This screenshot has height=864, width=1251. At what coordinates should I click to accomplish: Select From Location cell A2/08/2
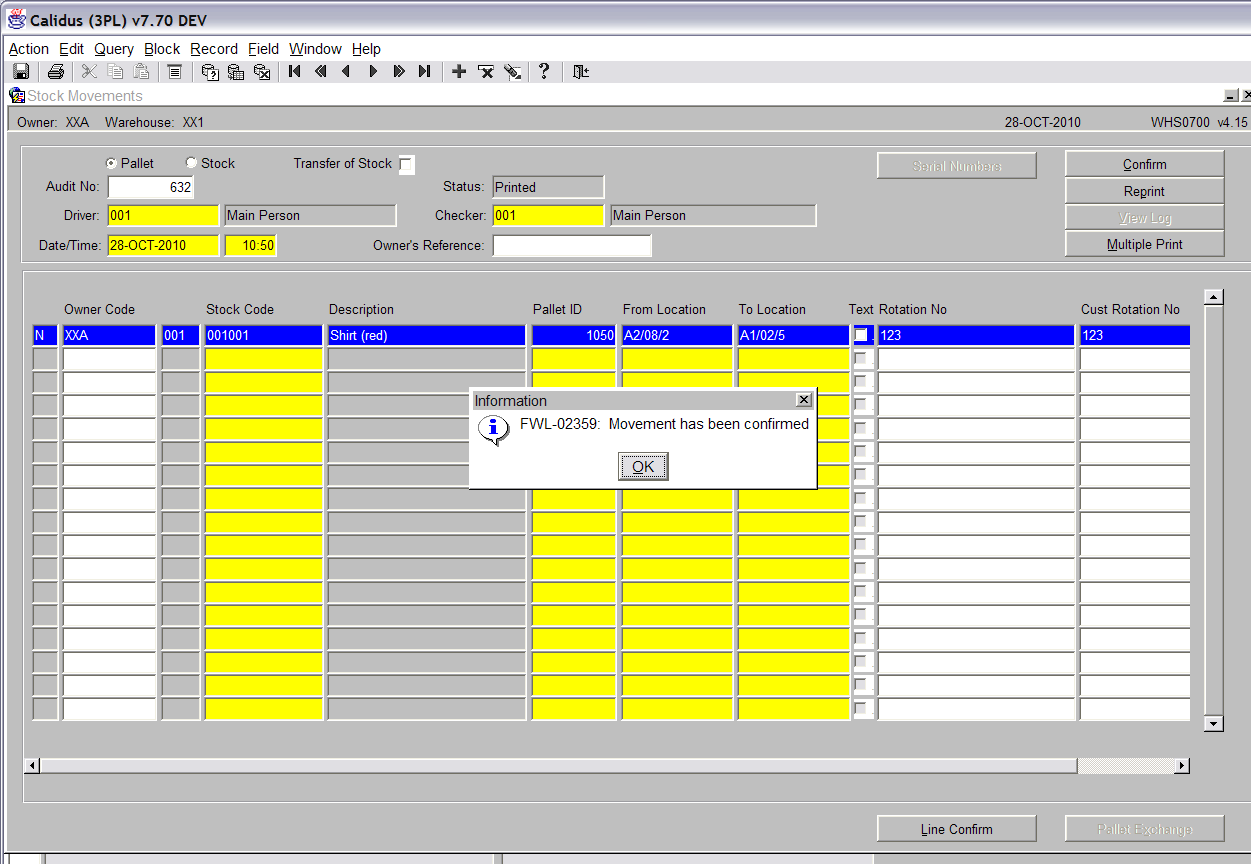pyautogui.click(x=677, y=335)
